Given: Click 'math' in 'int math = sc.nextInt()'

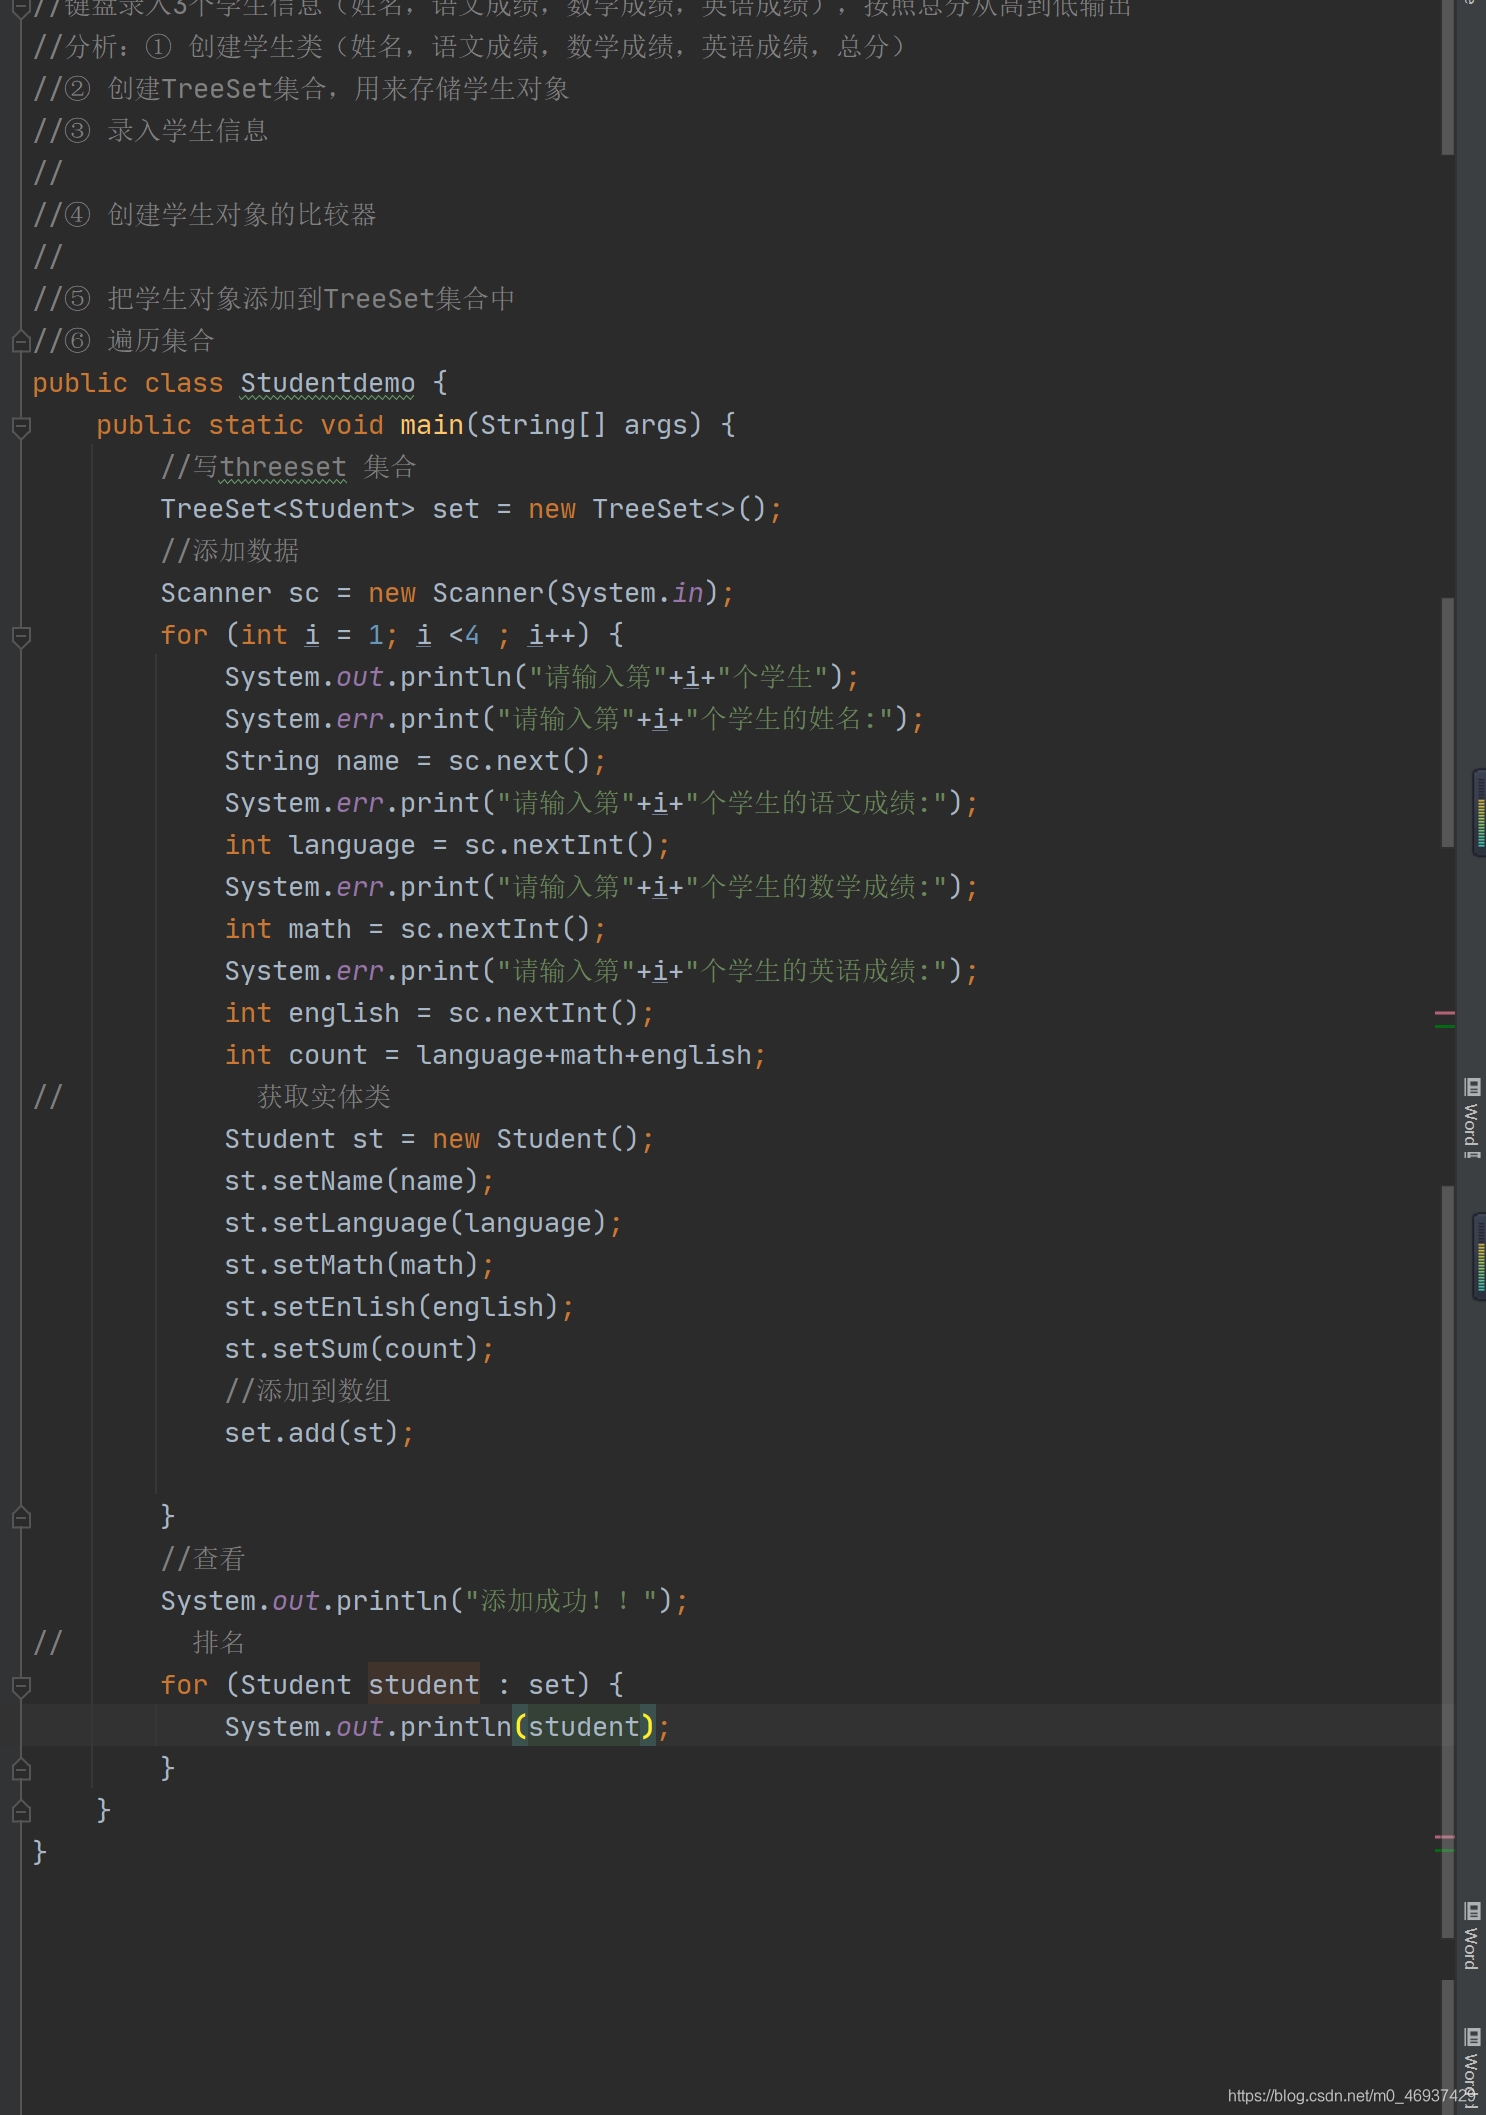Looking at the screenshot, I should (x=320, y=930).
